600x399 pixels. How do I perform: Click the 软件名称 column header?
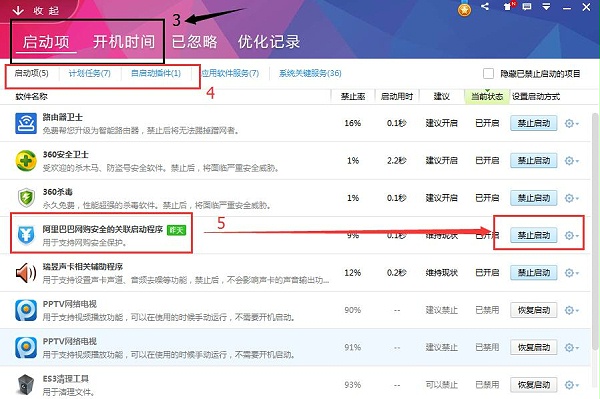pyautogui.click(x=31, y=96)
